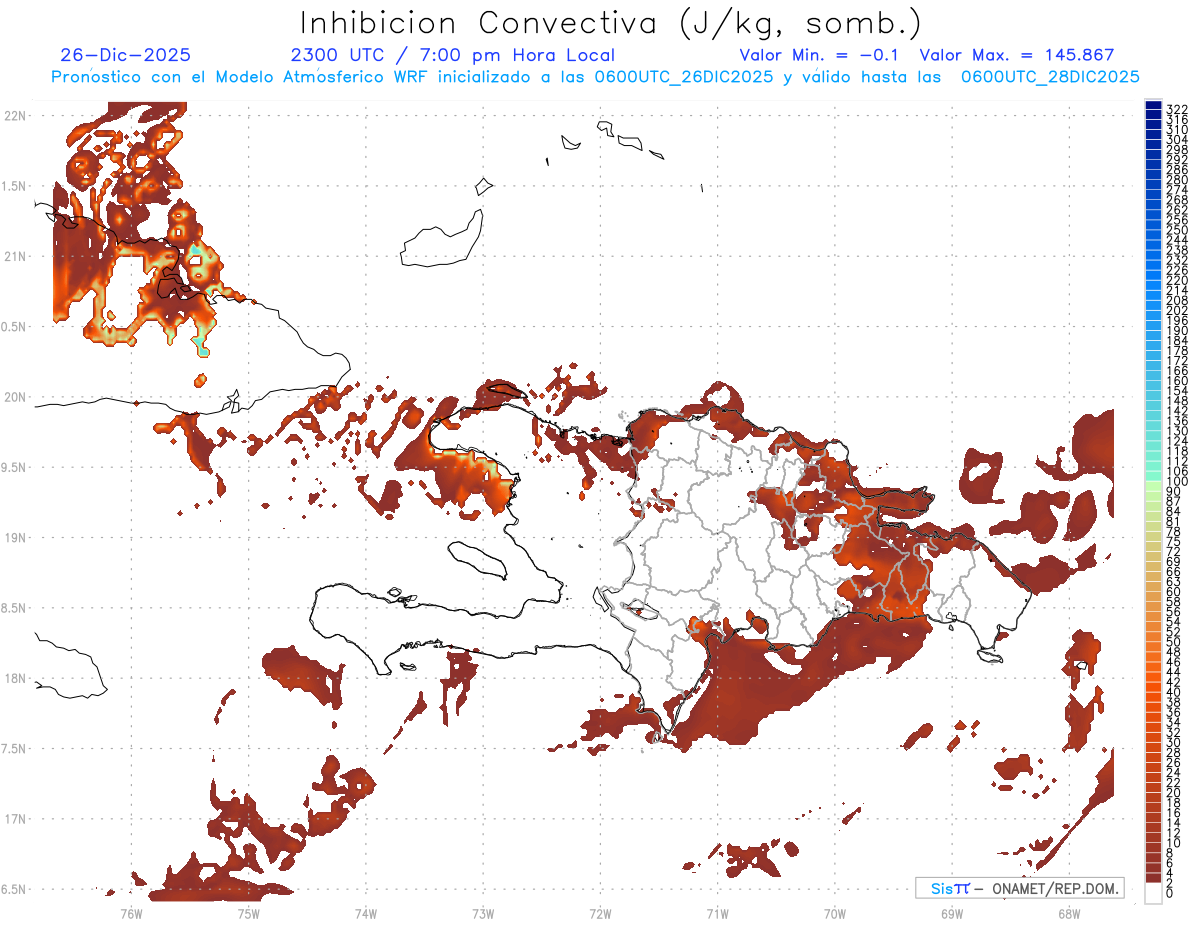This screenshot has height=927, width=1200.
Task: Click the "76W" longitude label
Action: [131, 913]
